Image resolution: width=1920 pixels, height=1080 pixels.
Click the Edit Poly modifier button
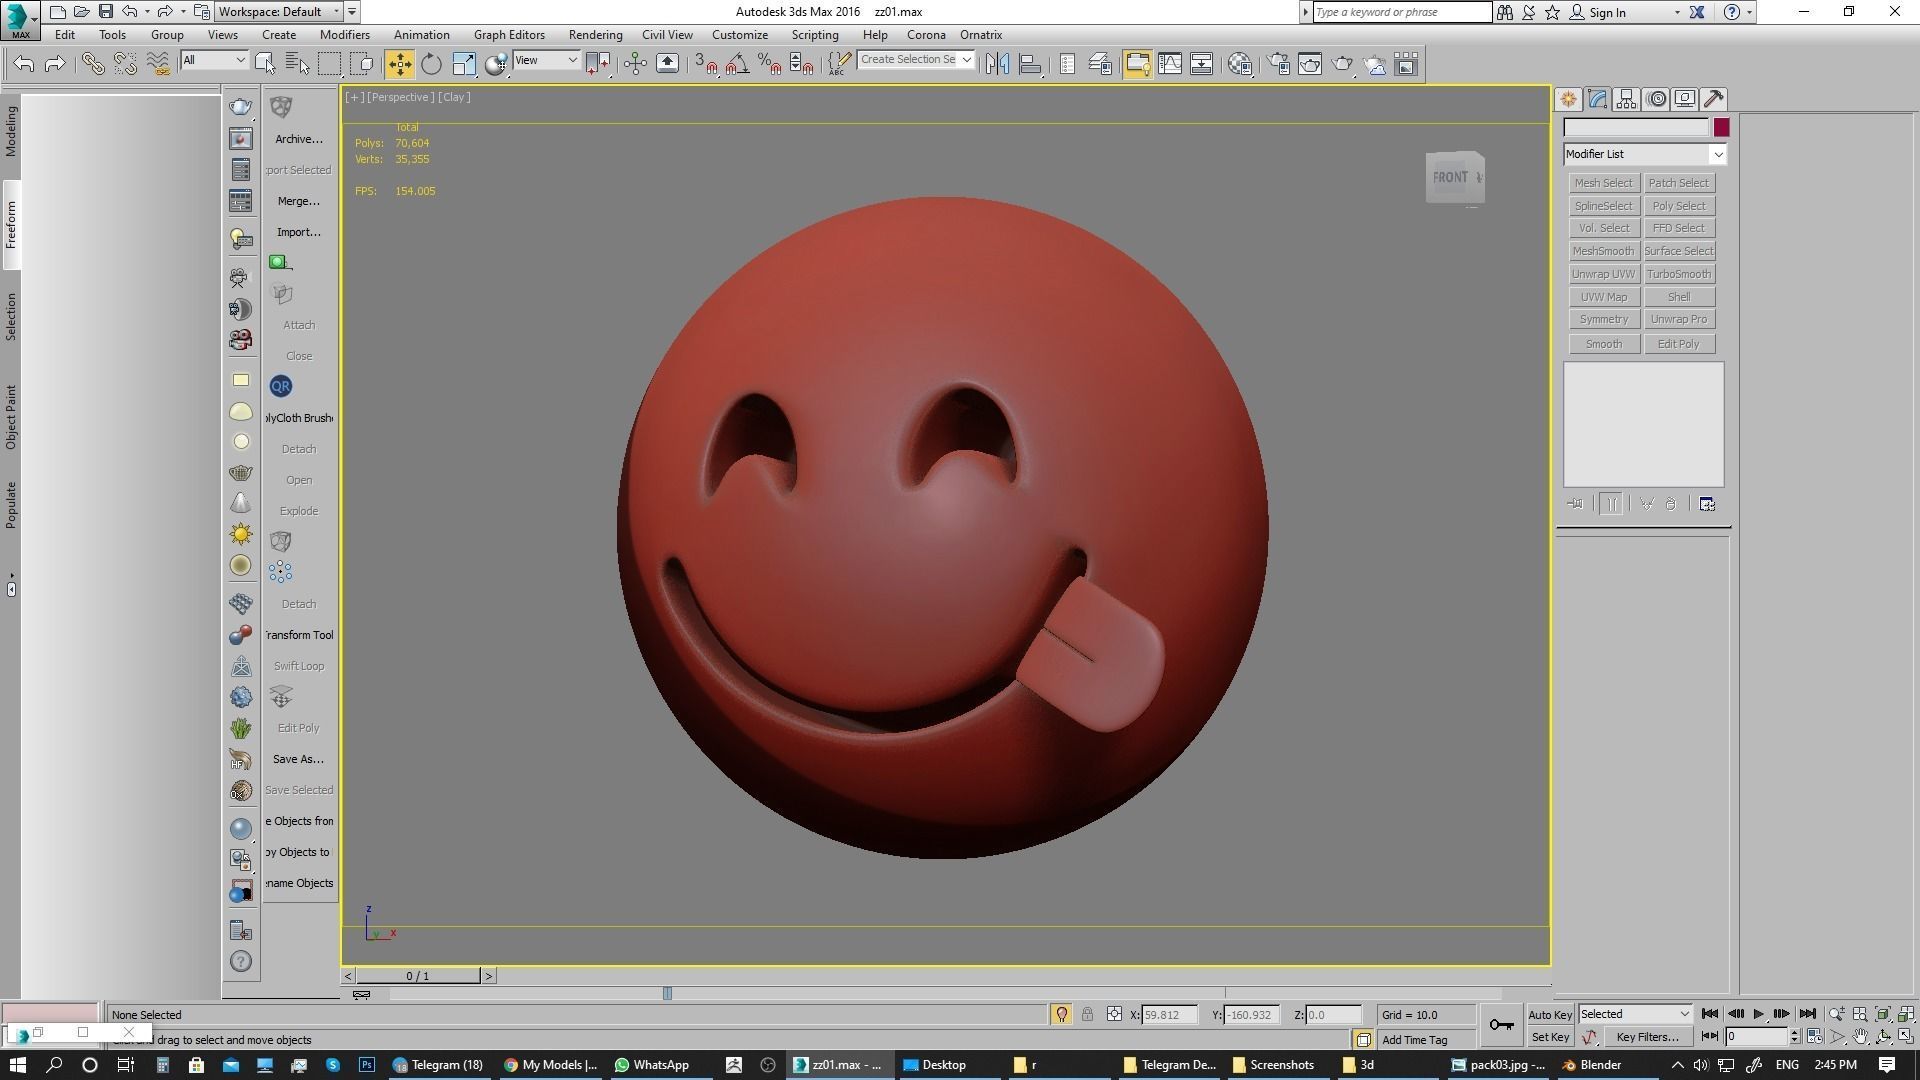pos(1679,344)
